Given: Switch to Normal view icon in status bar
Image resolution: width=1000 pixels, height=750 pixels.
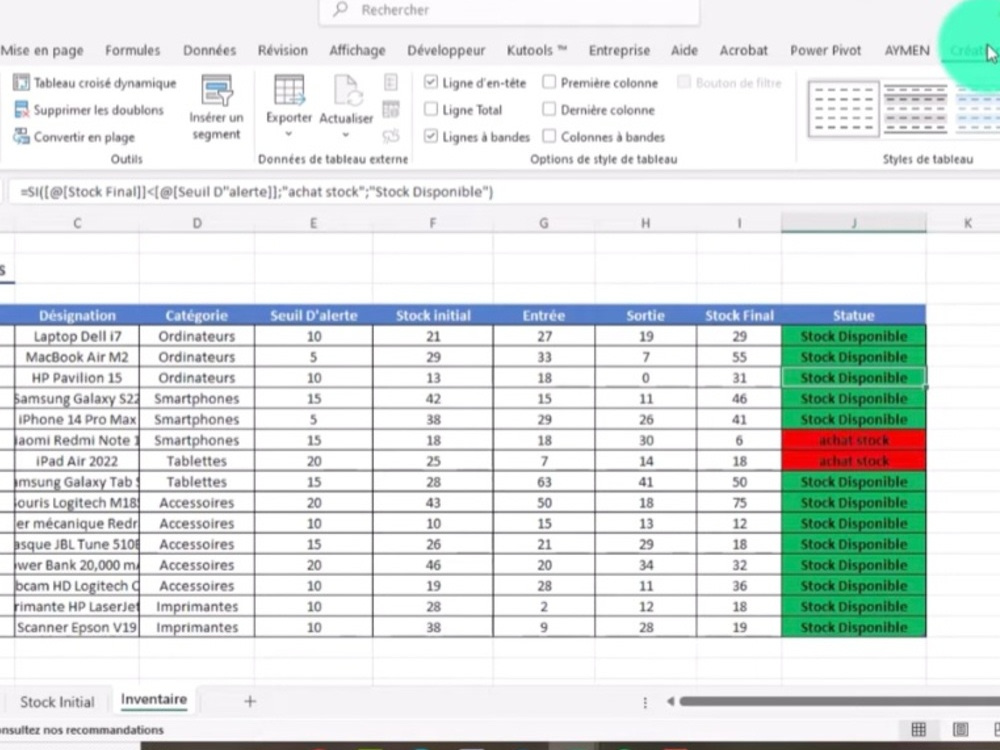Looking at the screenshot, I should [x=918, y=729].
